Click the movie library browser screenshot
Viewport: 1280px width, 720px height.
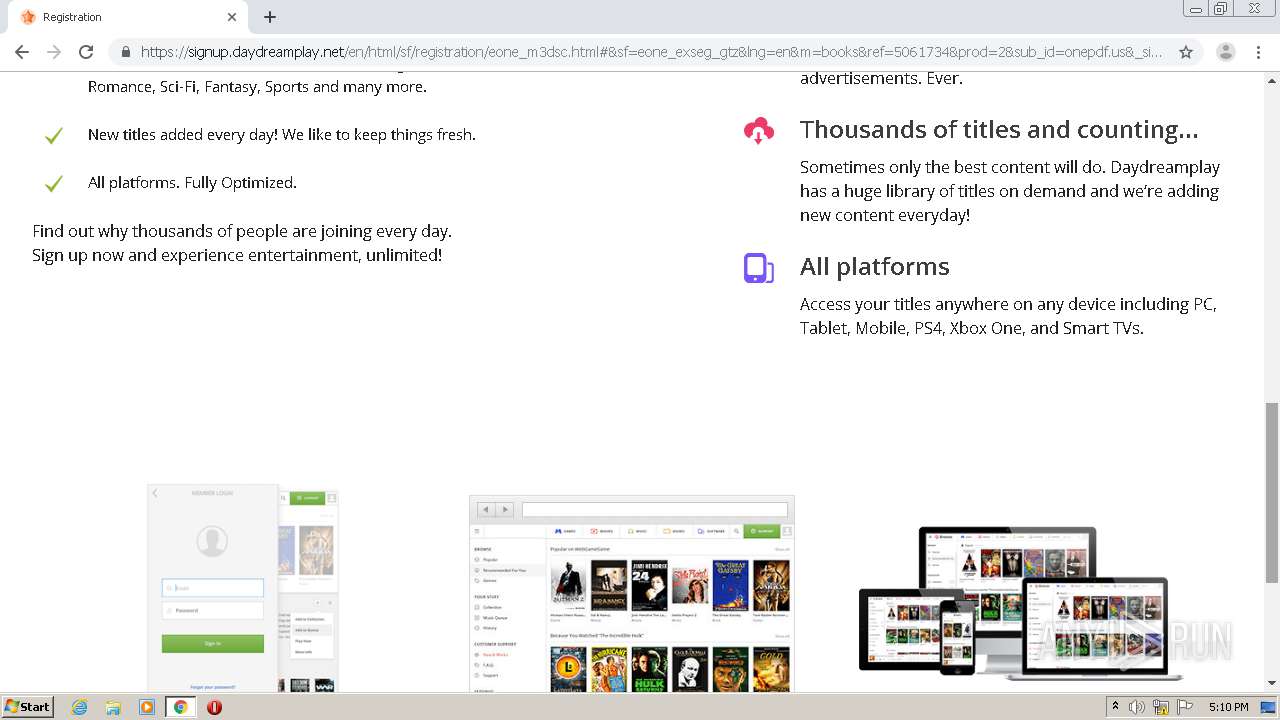coord(632,593)
